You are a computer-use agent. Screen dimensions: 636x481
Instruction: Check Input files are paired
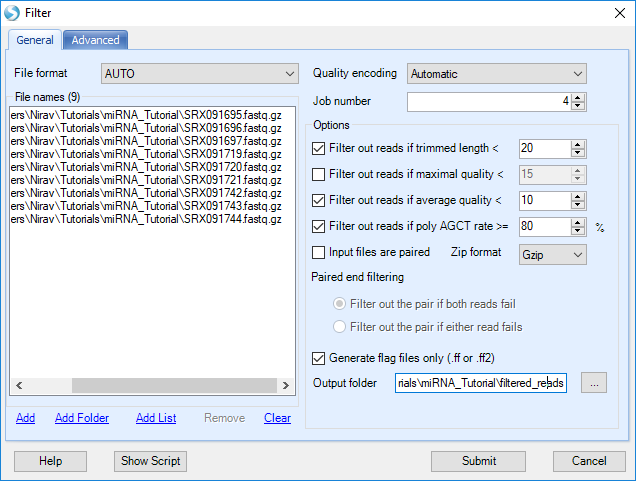(318, 252)
